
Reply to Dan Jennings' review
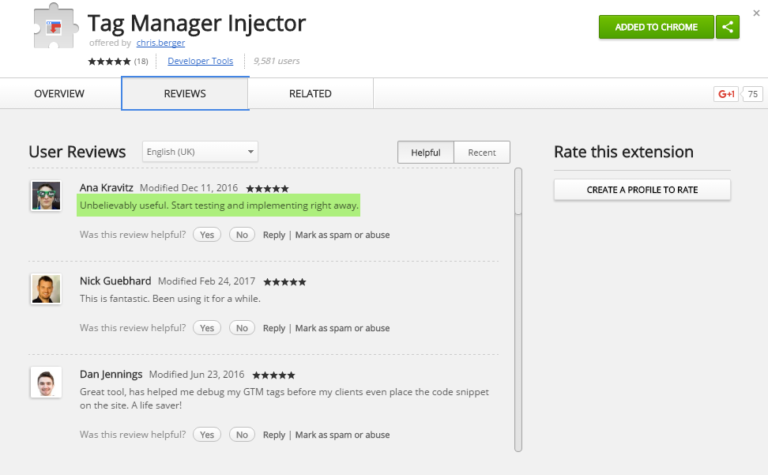(274, 435)
